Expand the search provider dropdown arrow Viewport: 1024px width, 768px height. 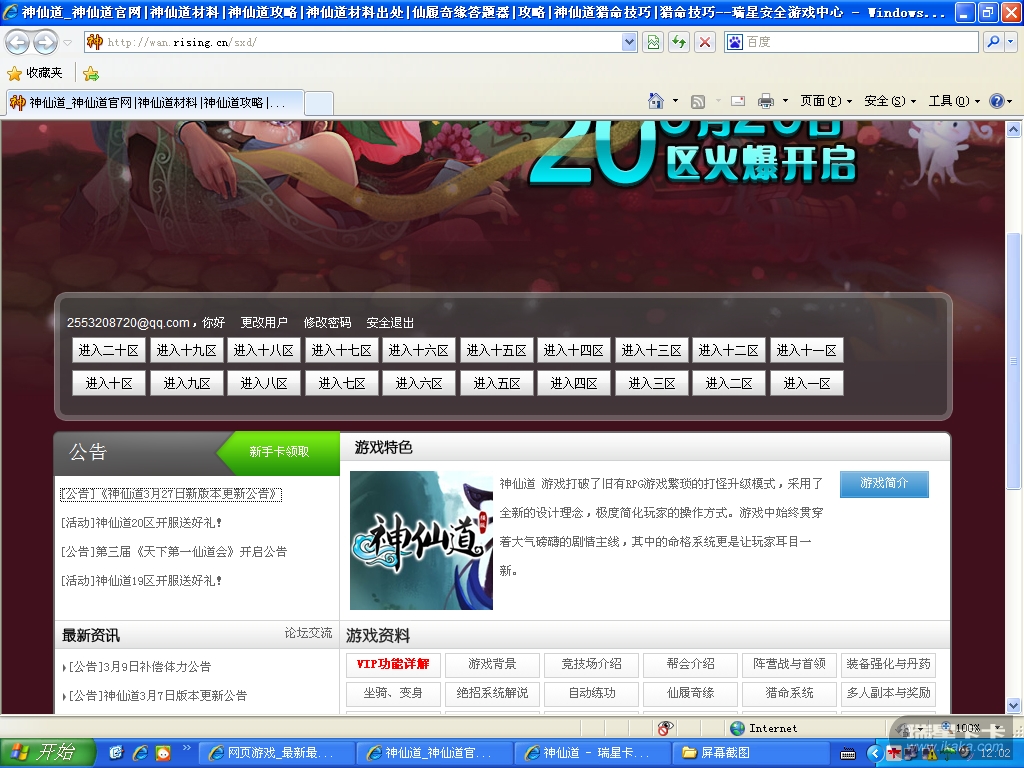tap(1010, 42)
